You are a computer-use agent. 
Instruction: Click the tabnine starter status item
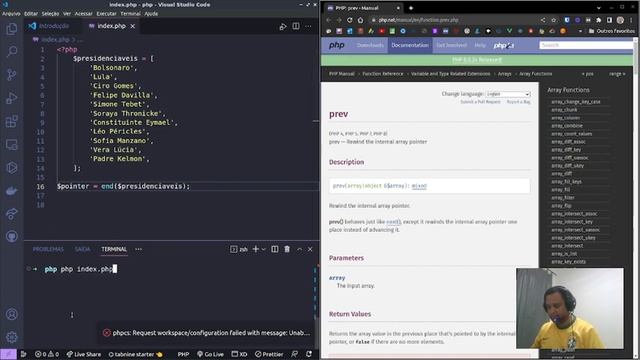(135, 354)
